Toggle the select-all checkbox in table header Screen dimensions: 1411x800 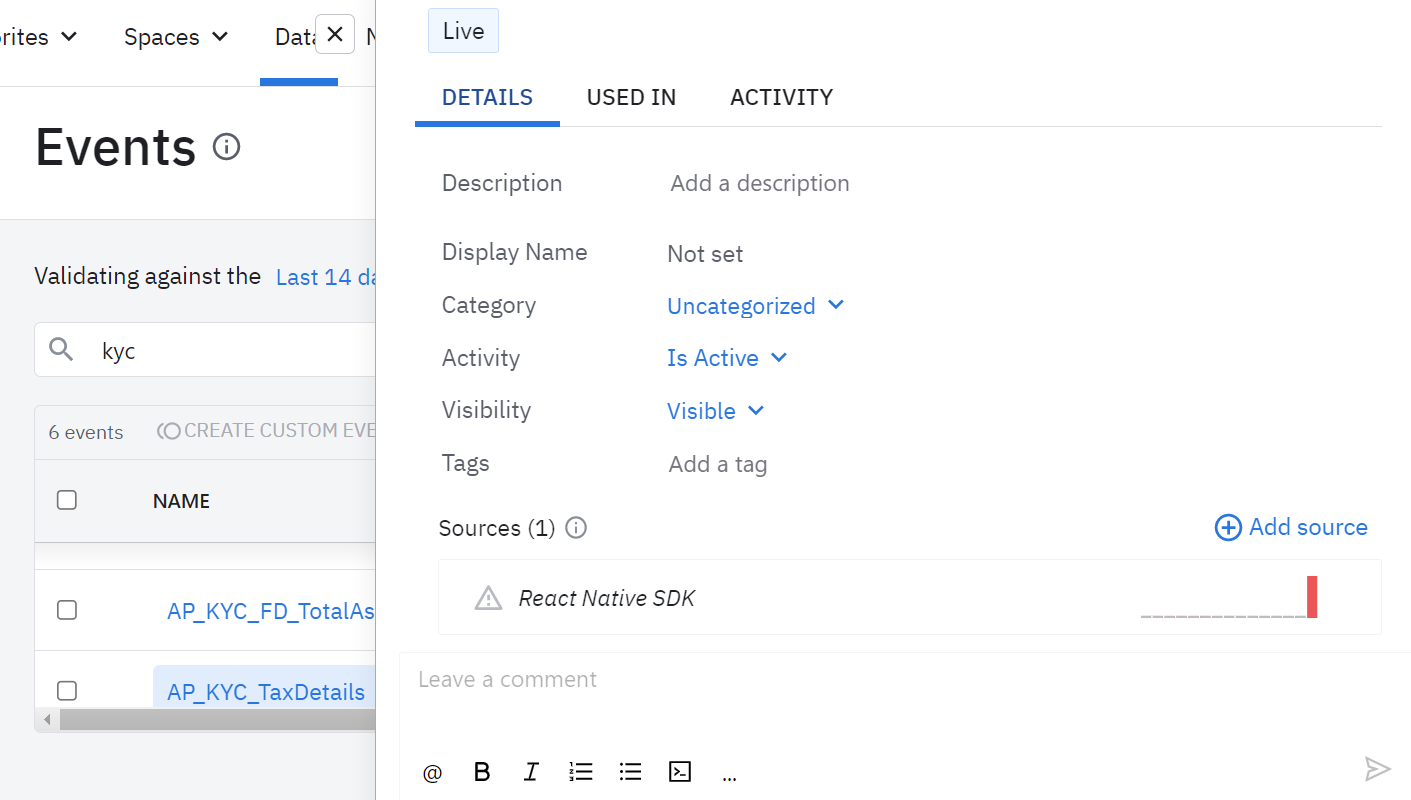coord(67,500)
